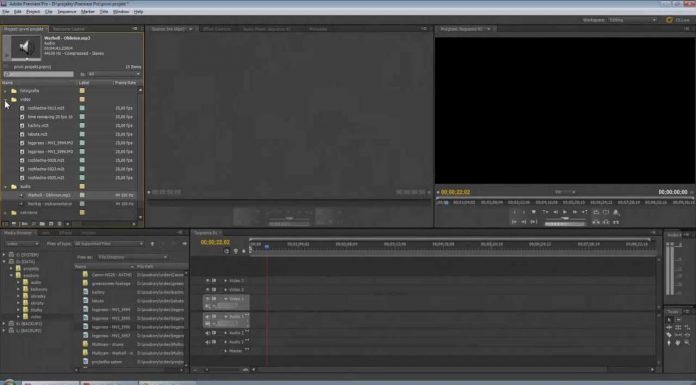The image size is (696, 385).
Task: Go to In point in Program monitor
Action: (x=514, y=222)
